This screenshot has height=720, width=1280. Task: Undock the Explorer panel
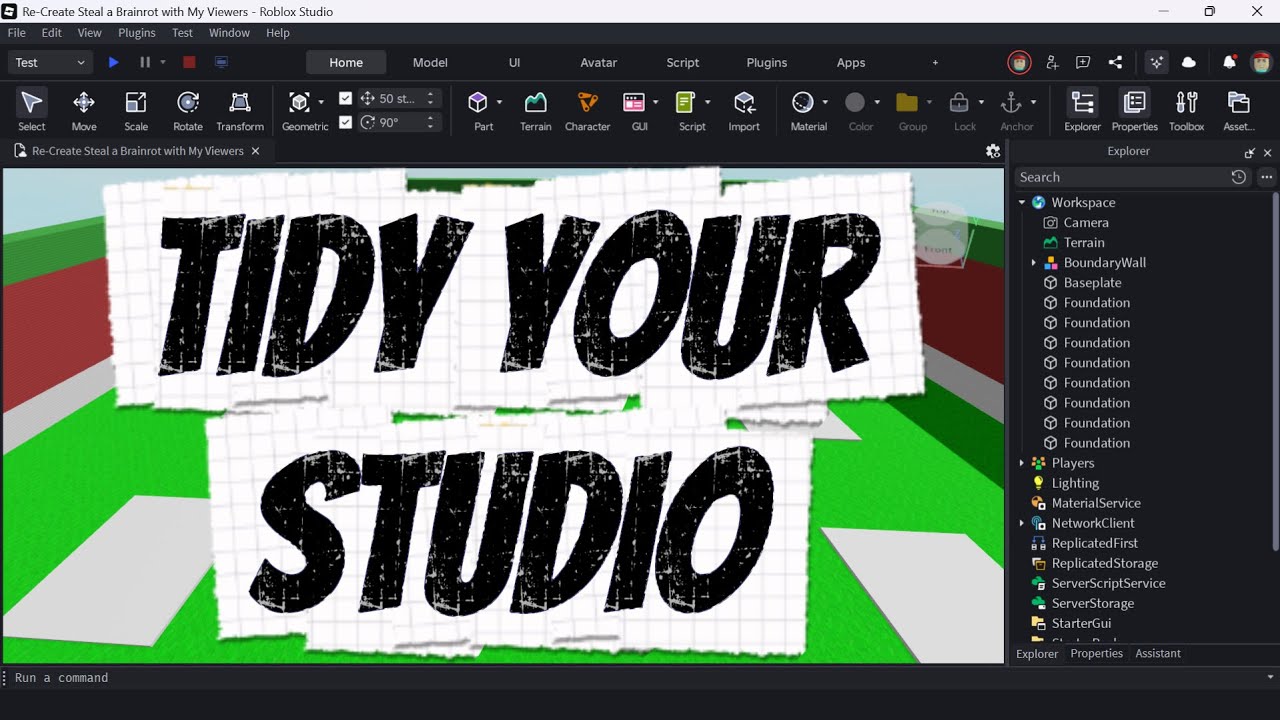tap(1249, 153)
